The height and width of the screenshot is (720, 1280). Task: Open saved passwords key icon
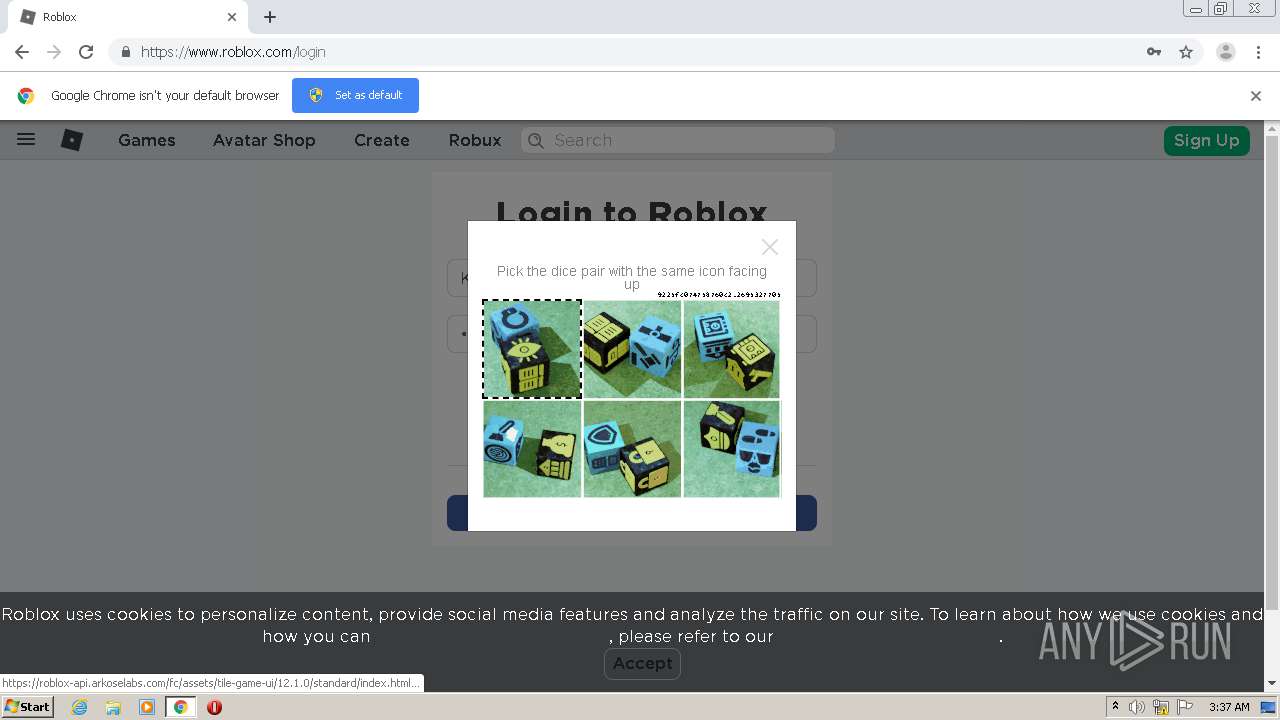coord(1154,52)
